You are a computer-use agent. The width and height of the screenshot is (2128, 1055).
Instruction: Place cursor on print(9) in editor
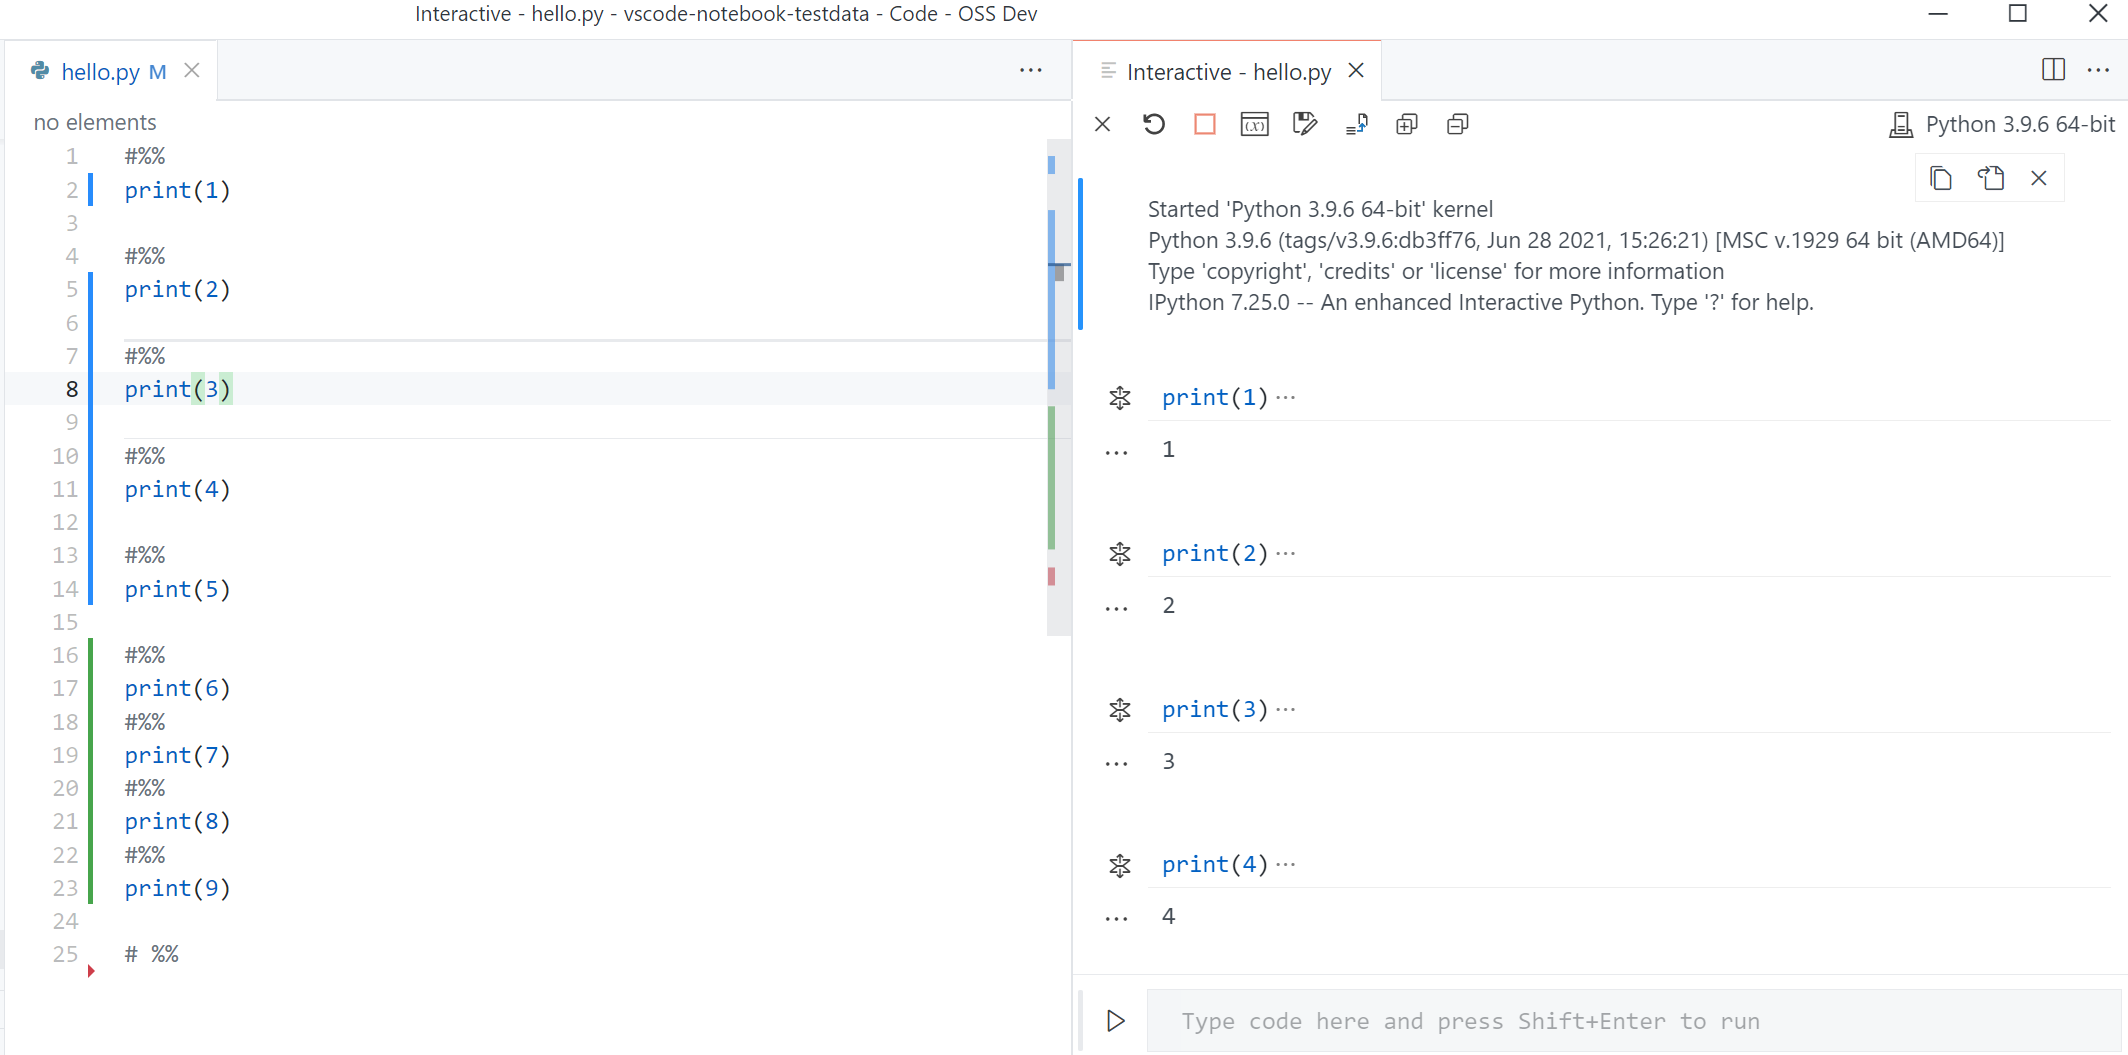coord(177,888)
